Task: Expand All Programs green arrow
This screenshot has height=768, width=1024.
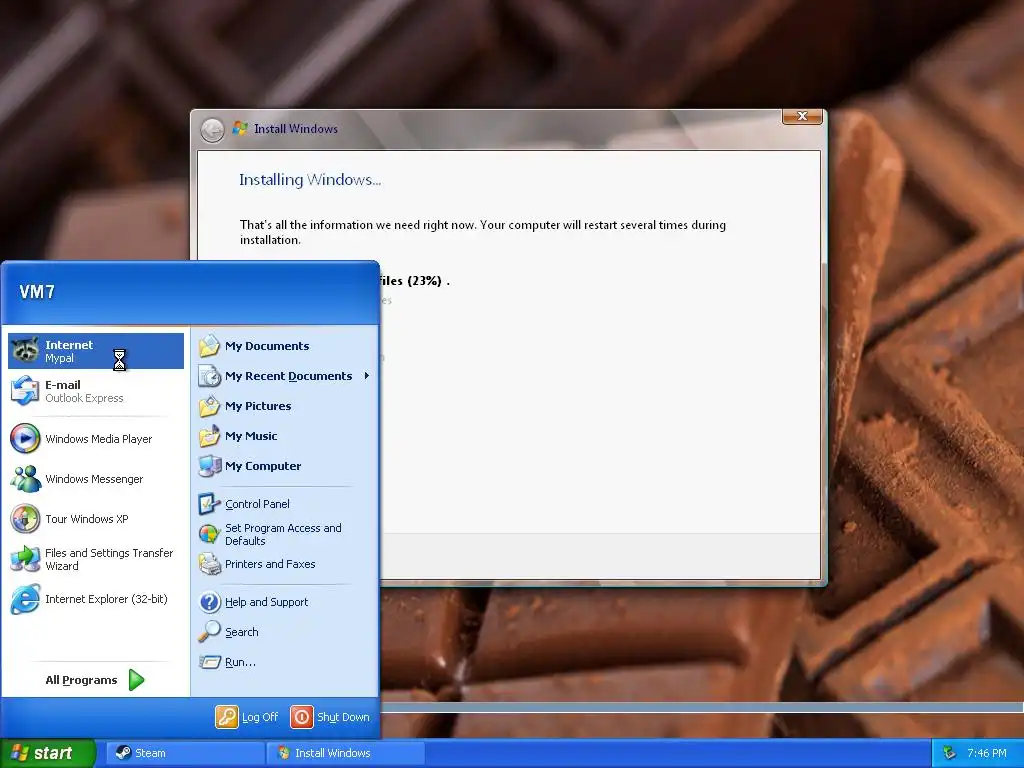Action: 136,680
